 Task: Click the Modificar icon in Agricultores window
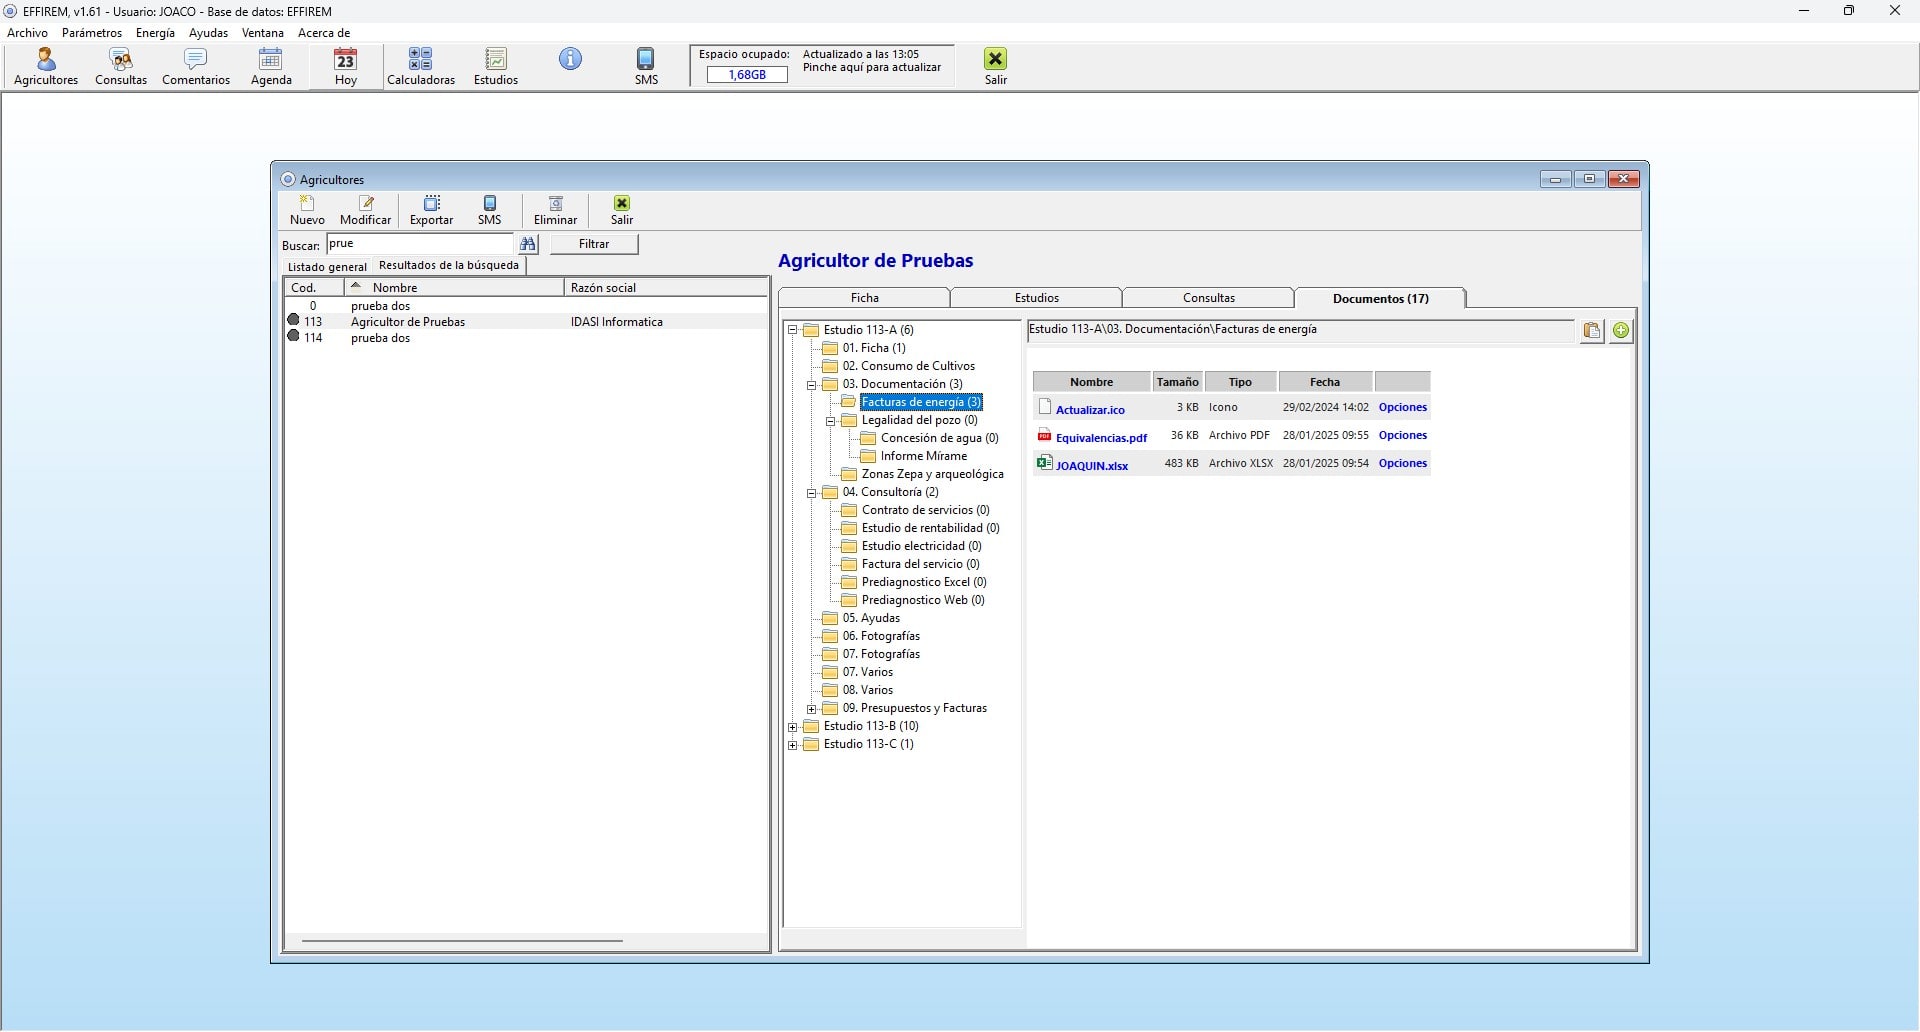pyautogui.click(x=366, y=211)
